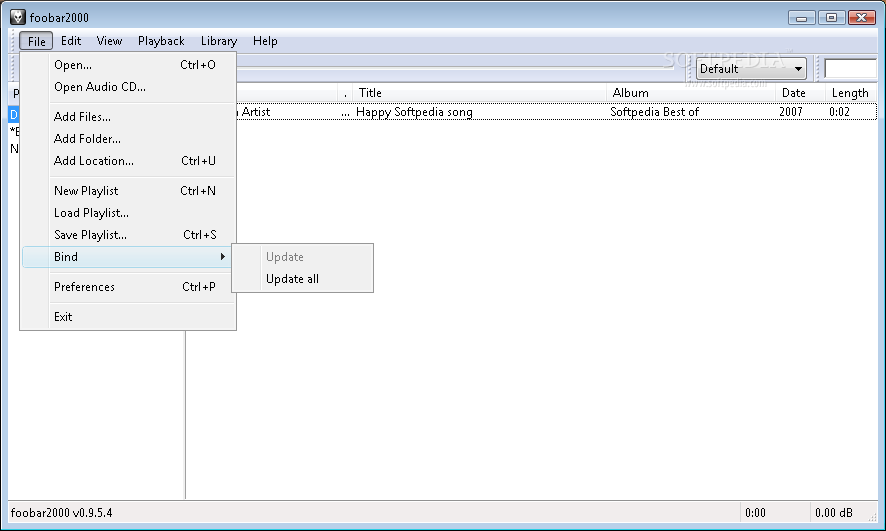Click foobar2000 v0.9.5.4 status text
Image resolution: width=886 pixels, height=531 pixels.
pyautogui.click(x=61, y=513)
